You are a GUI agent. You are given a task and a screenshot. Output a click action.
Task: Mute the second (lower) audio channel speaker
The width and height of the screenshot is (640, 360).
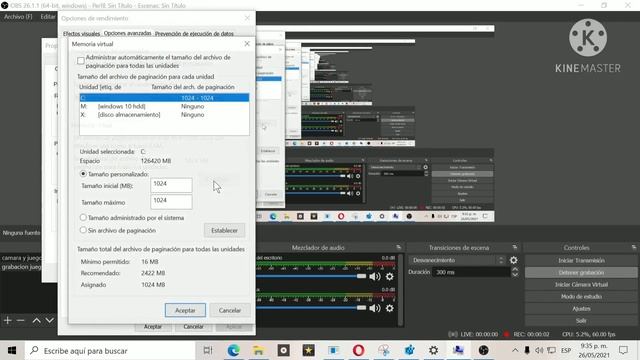374,308
